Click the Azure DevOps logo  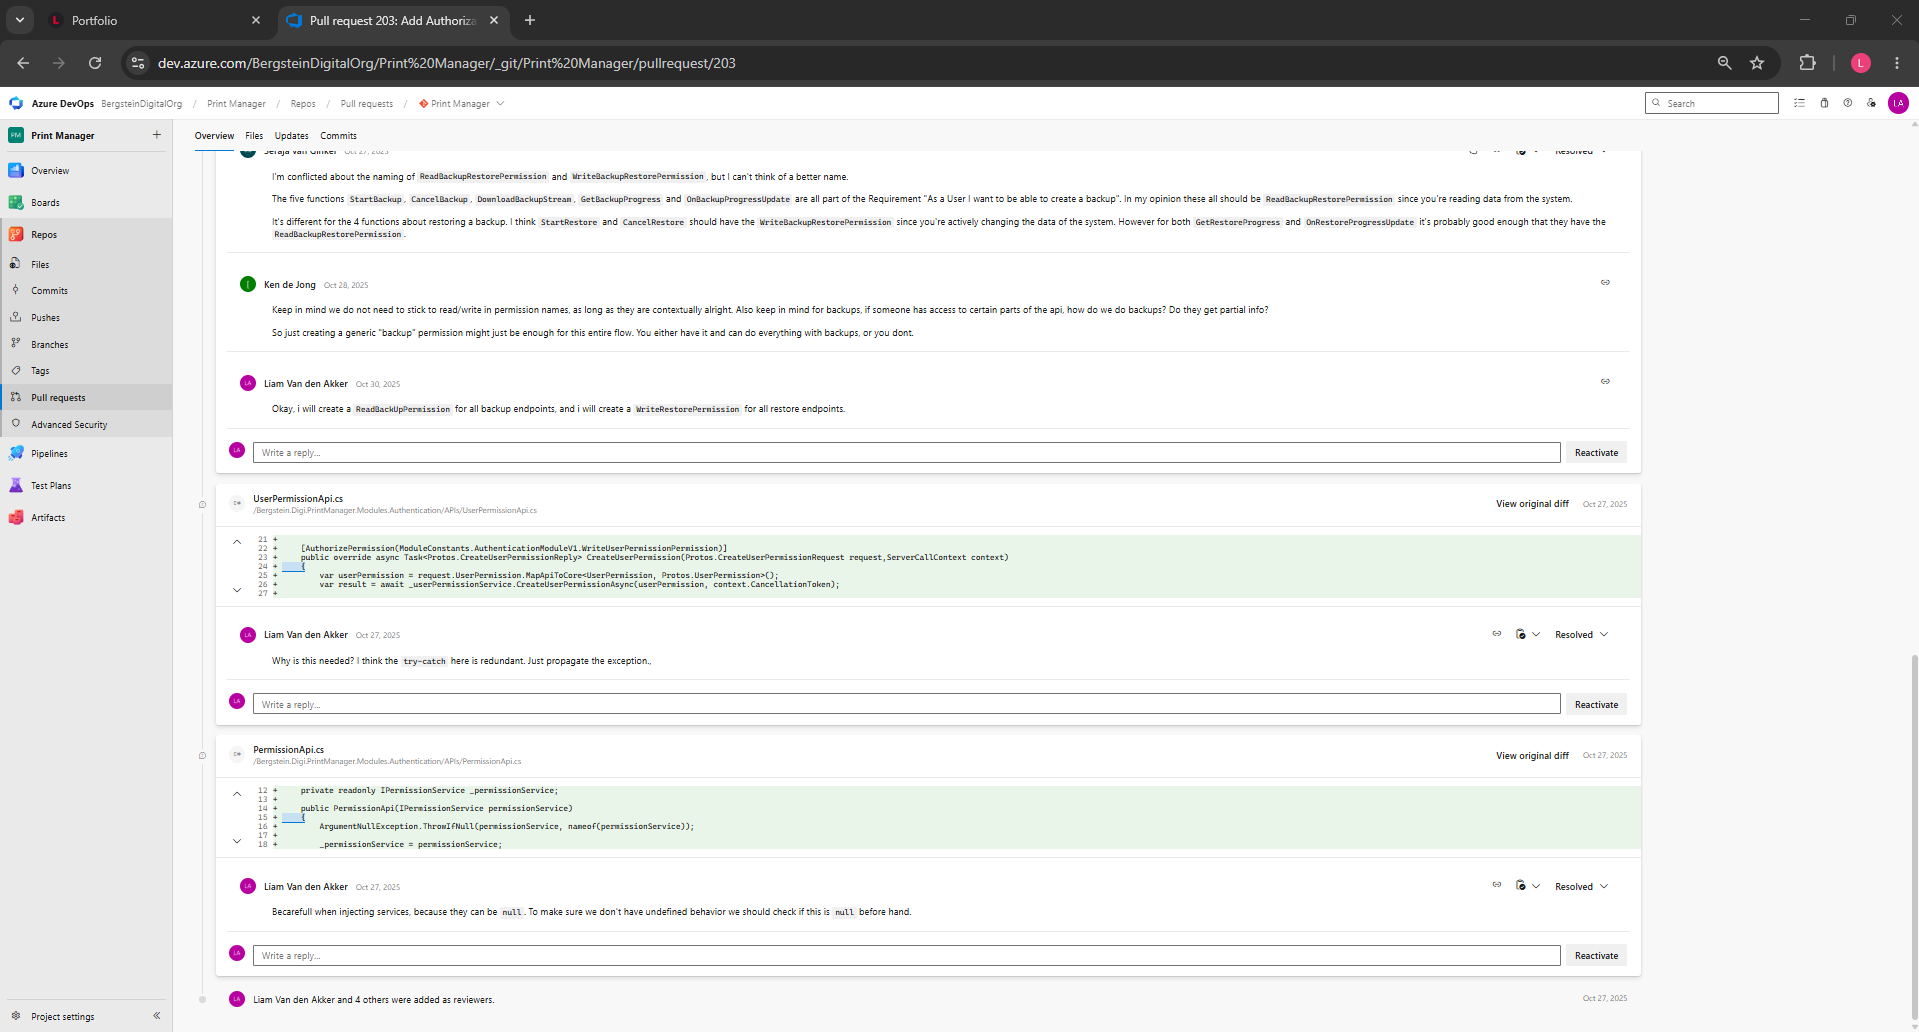coord(16,103)
